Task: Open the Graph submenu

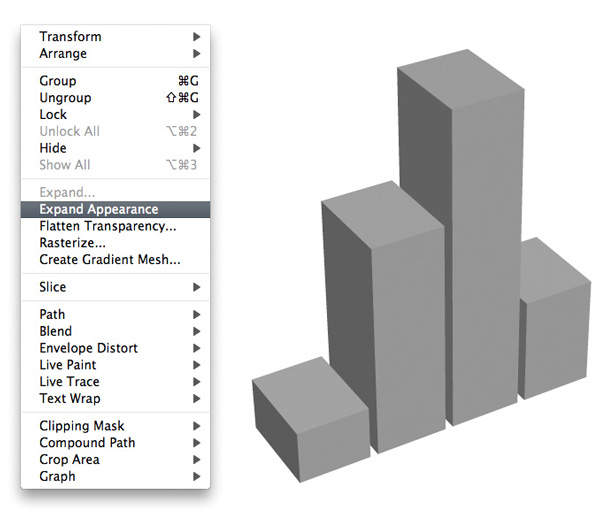Action: tap(116, 476)
